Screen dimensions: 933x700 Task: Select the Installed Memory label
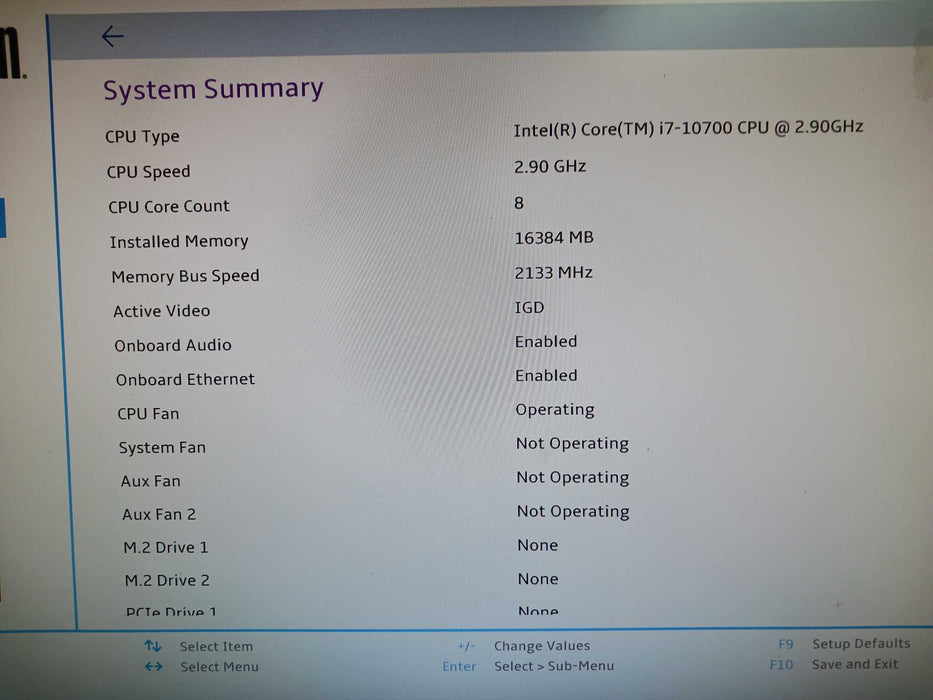click(179, 241)
